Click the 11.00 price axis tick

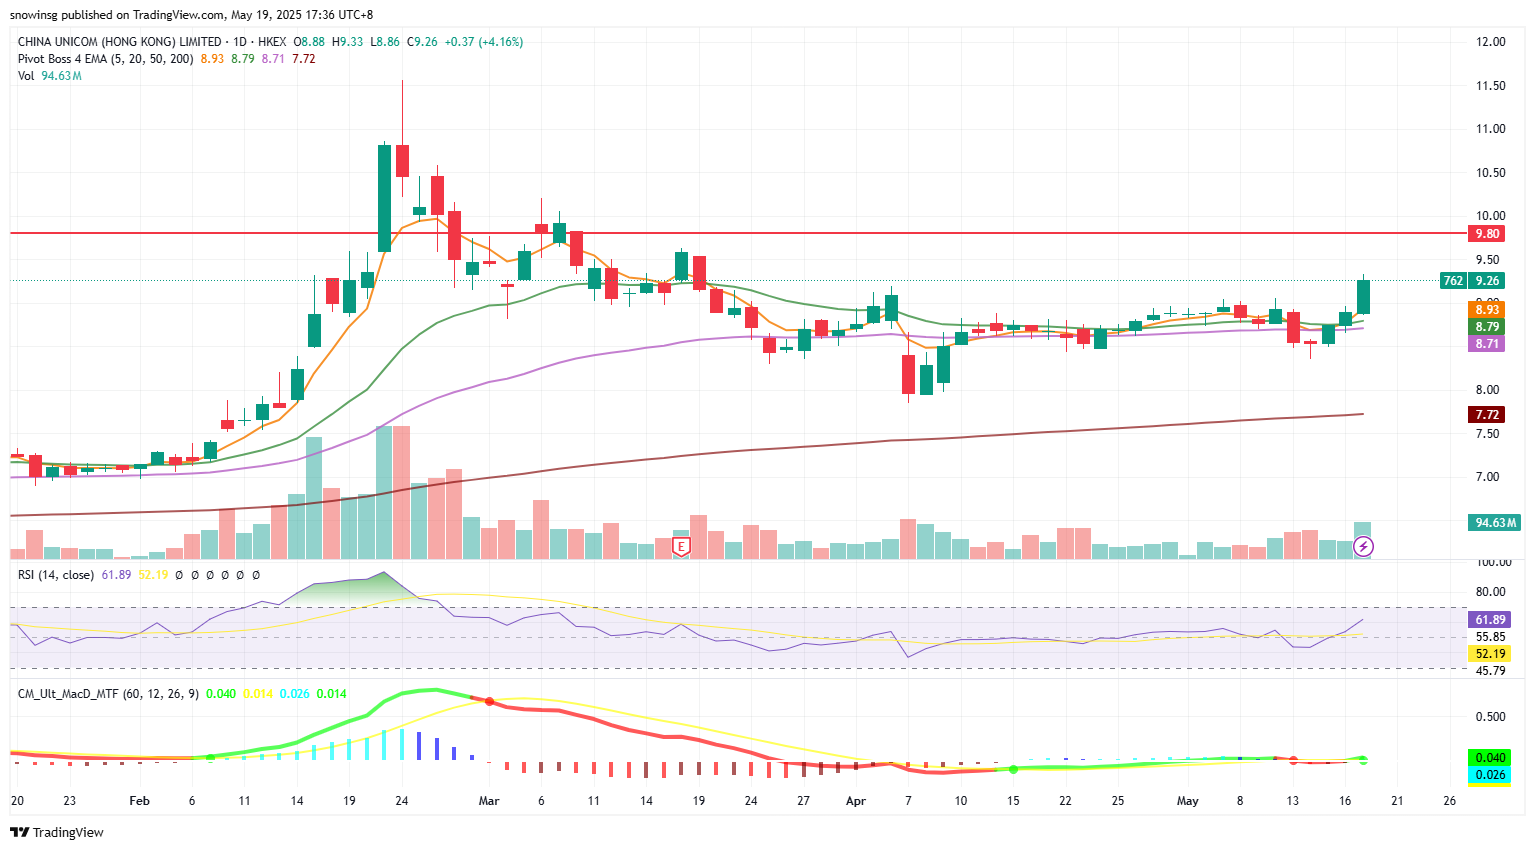click(1490, 129)
